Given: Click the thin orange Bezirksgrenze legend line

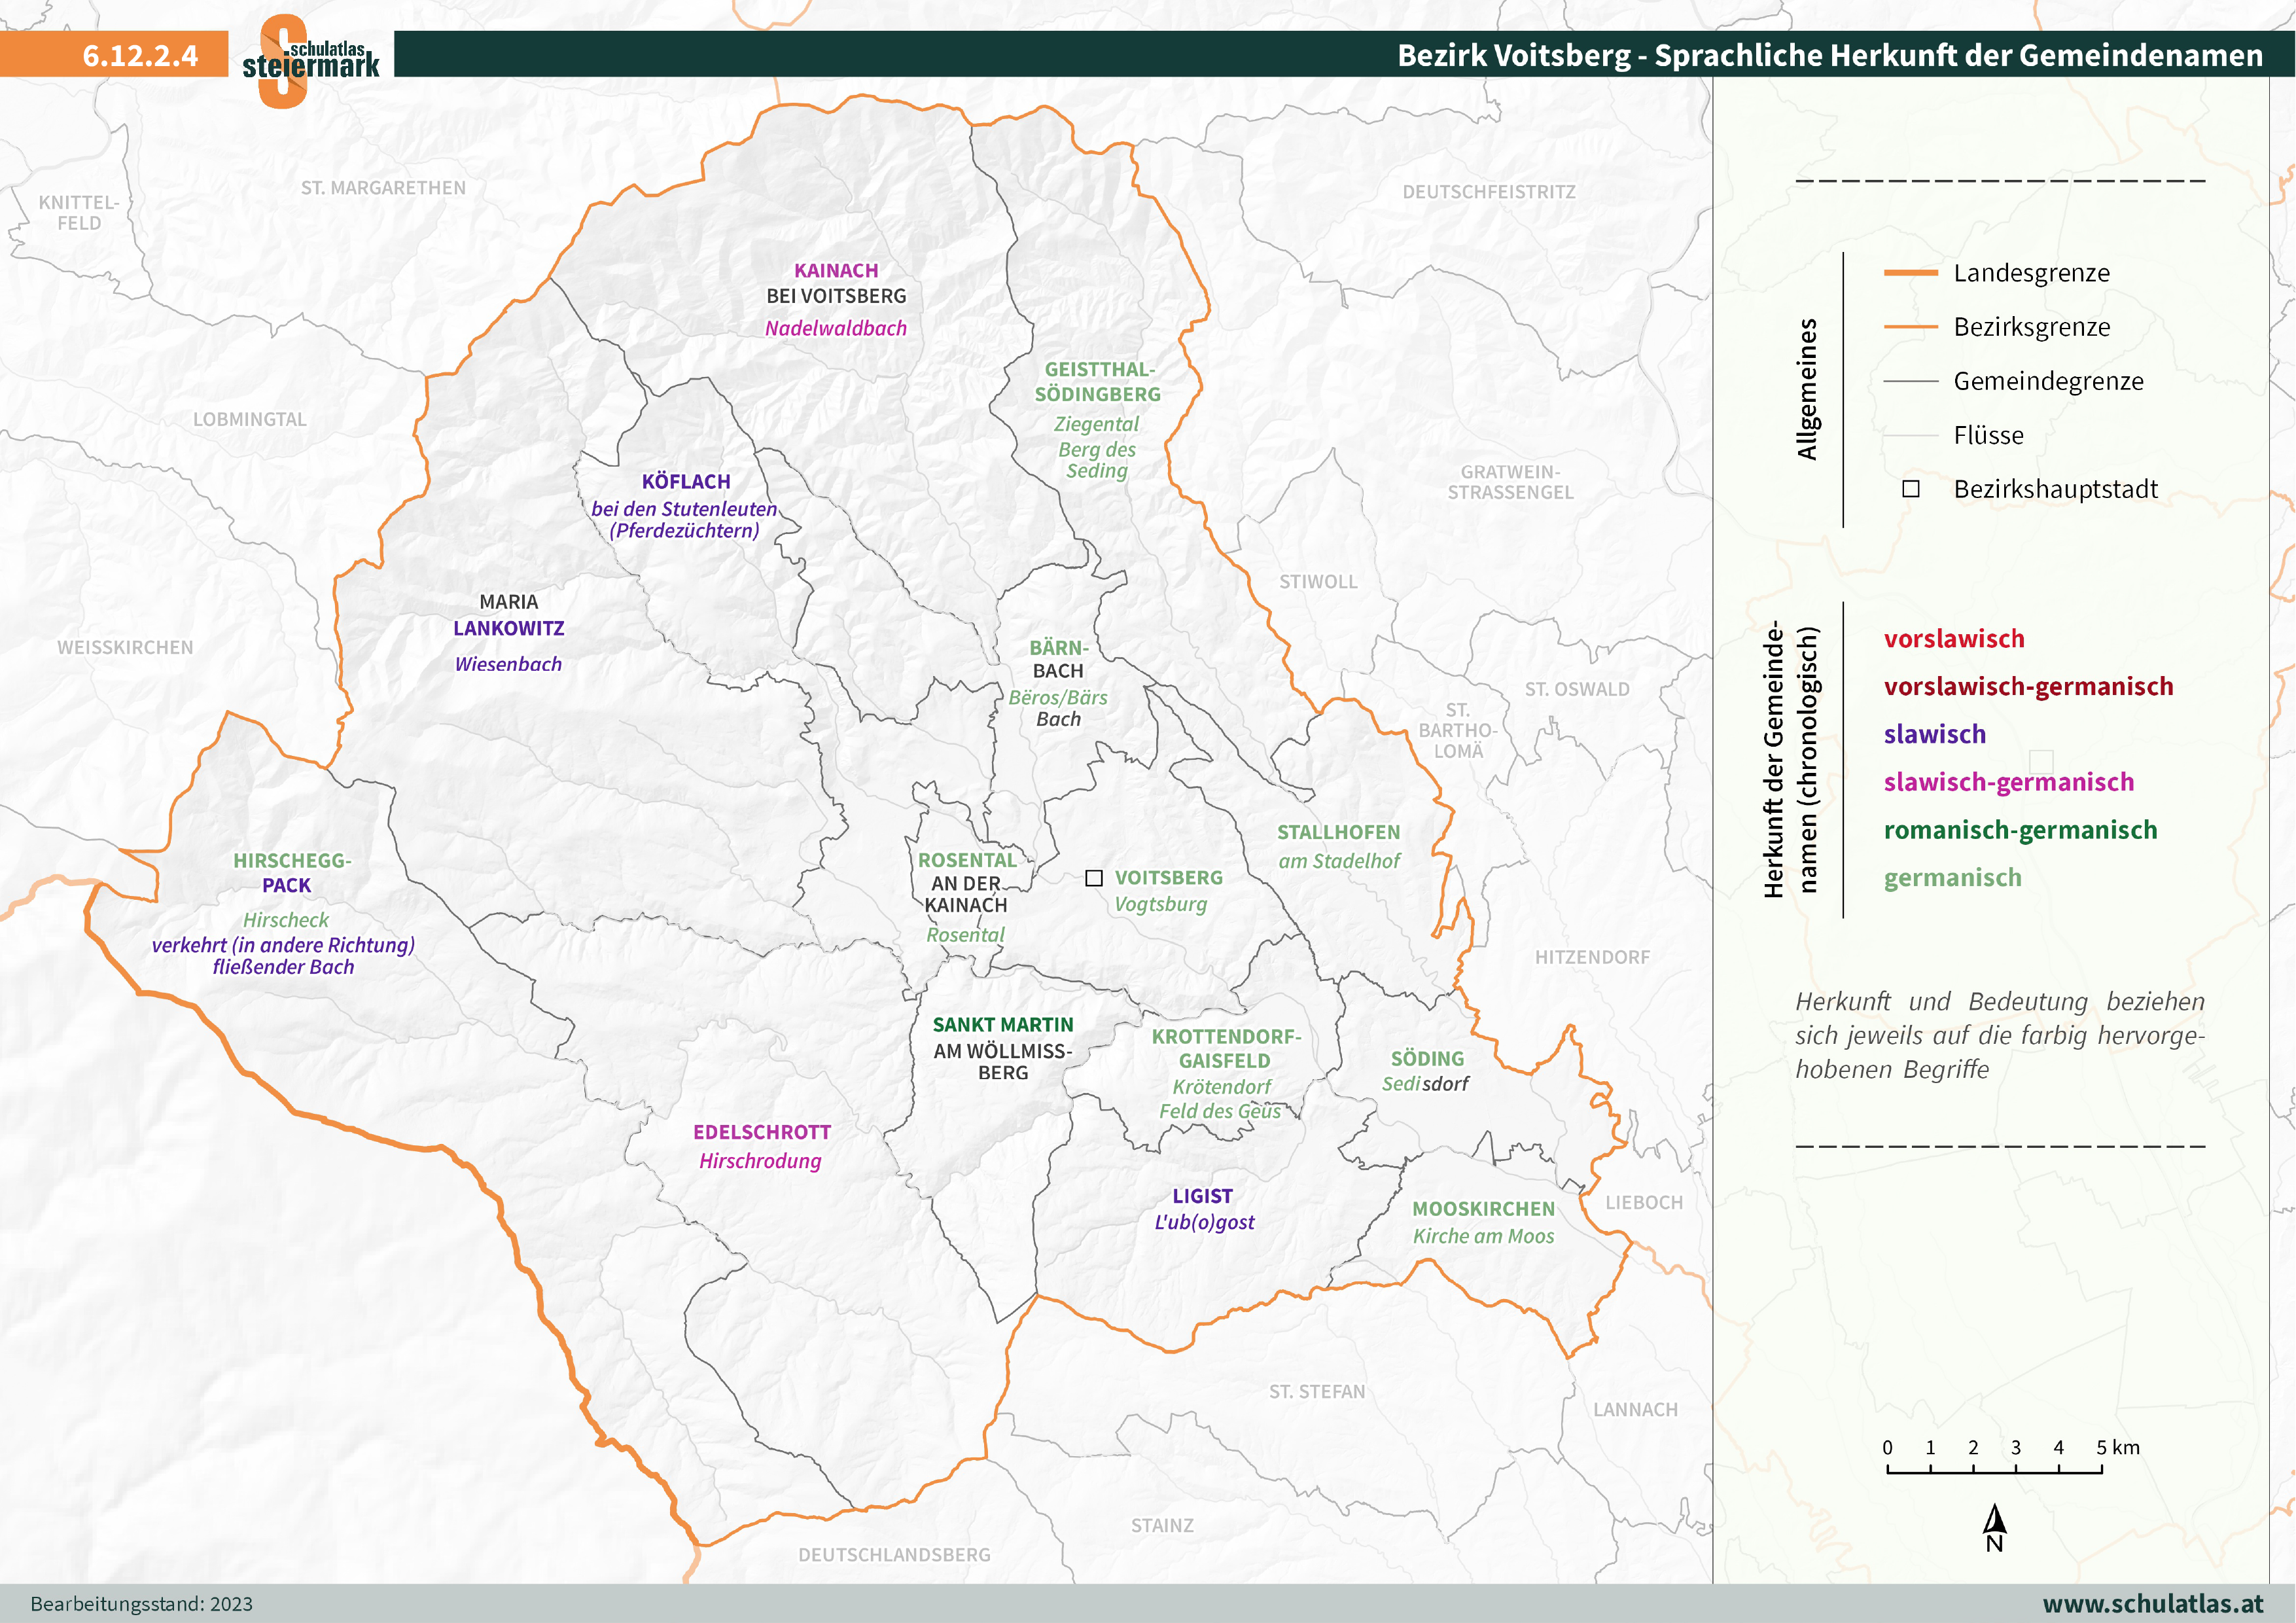Looking at the screenshot, I should point(1910,327).
